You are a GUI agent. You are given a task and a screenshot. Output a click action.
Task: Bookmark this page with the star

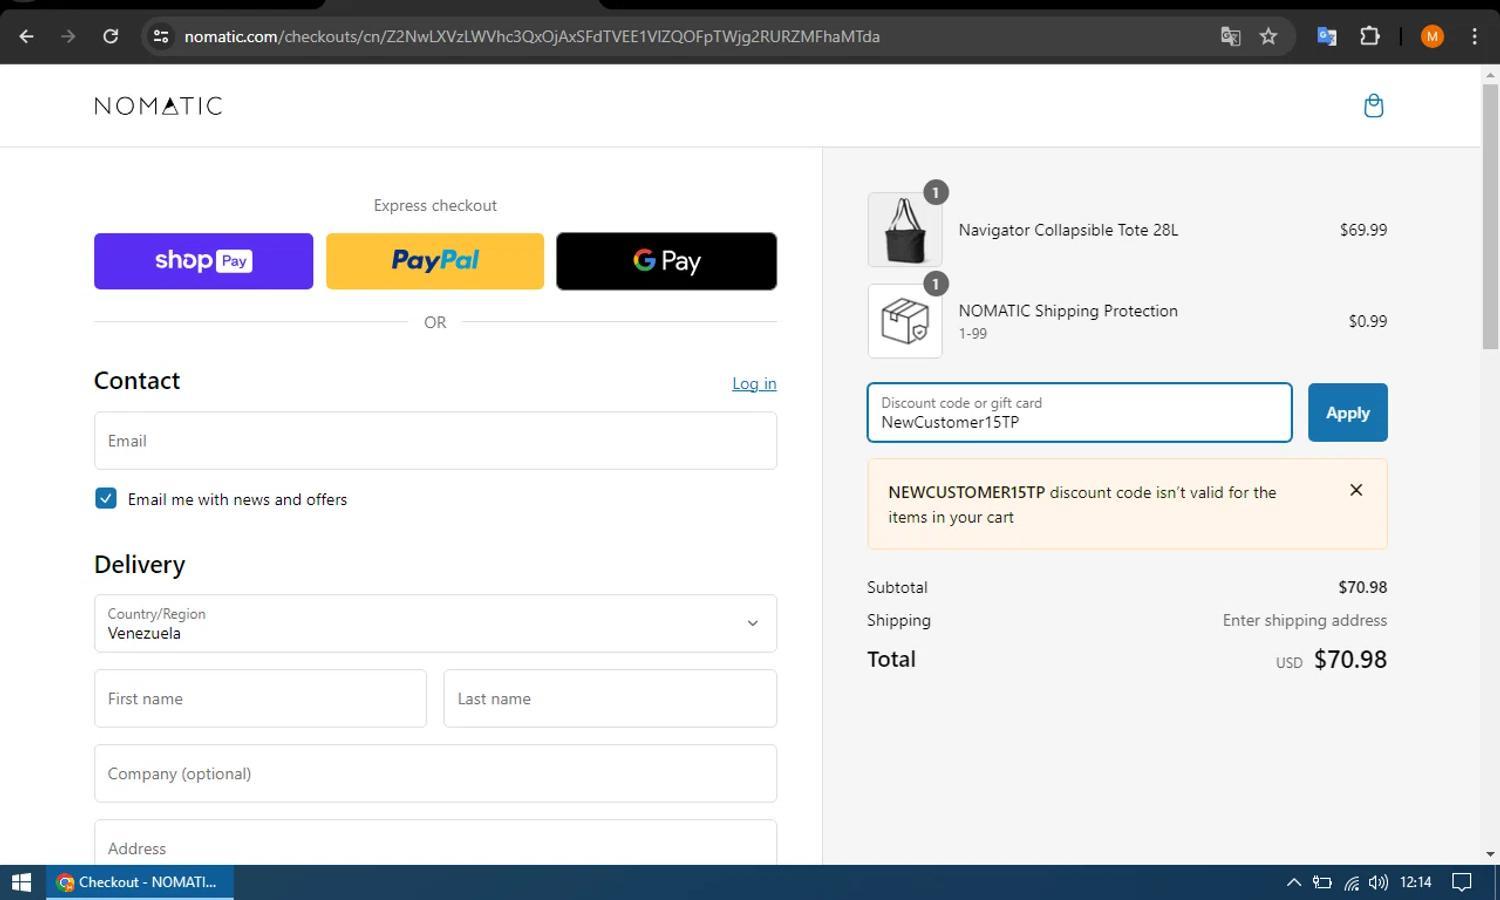click(1268, 37)
